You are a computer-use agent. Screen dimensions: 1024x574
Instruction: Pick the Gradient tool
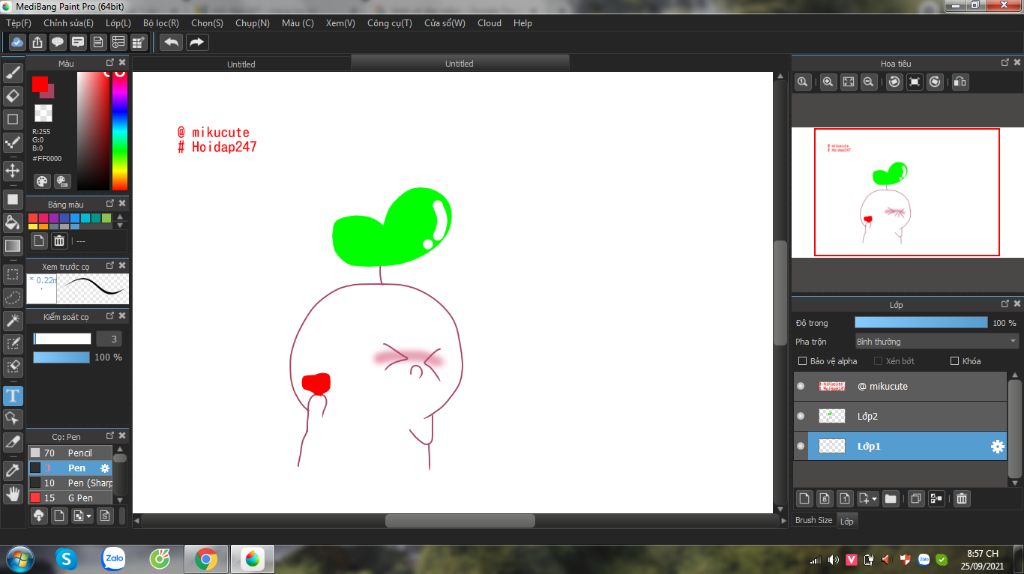(x=12, y=246)
